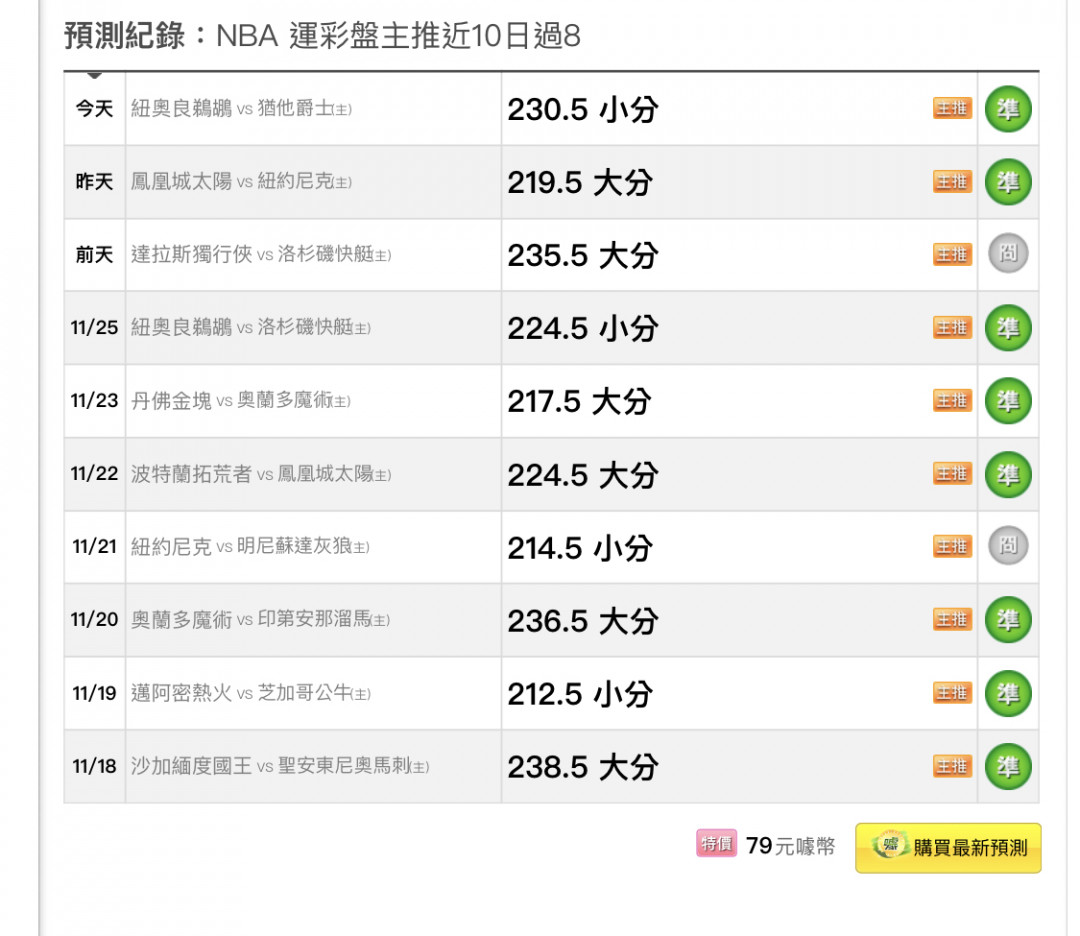Click 購買最新預測 yellow button
This screenshot has height=936, width=1080.
coord(948,848)
